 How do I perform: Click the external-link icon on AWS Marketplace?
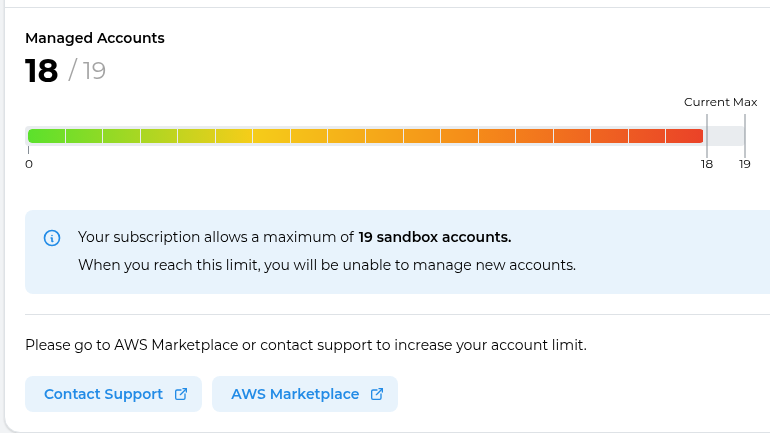[377, 394]
